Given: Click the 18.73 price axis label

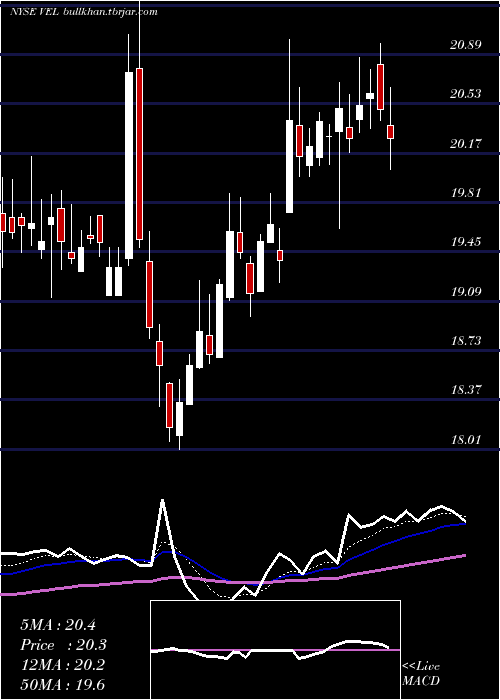Looking at the screenshot, I should coord(466,341).
